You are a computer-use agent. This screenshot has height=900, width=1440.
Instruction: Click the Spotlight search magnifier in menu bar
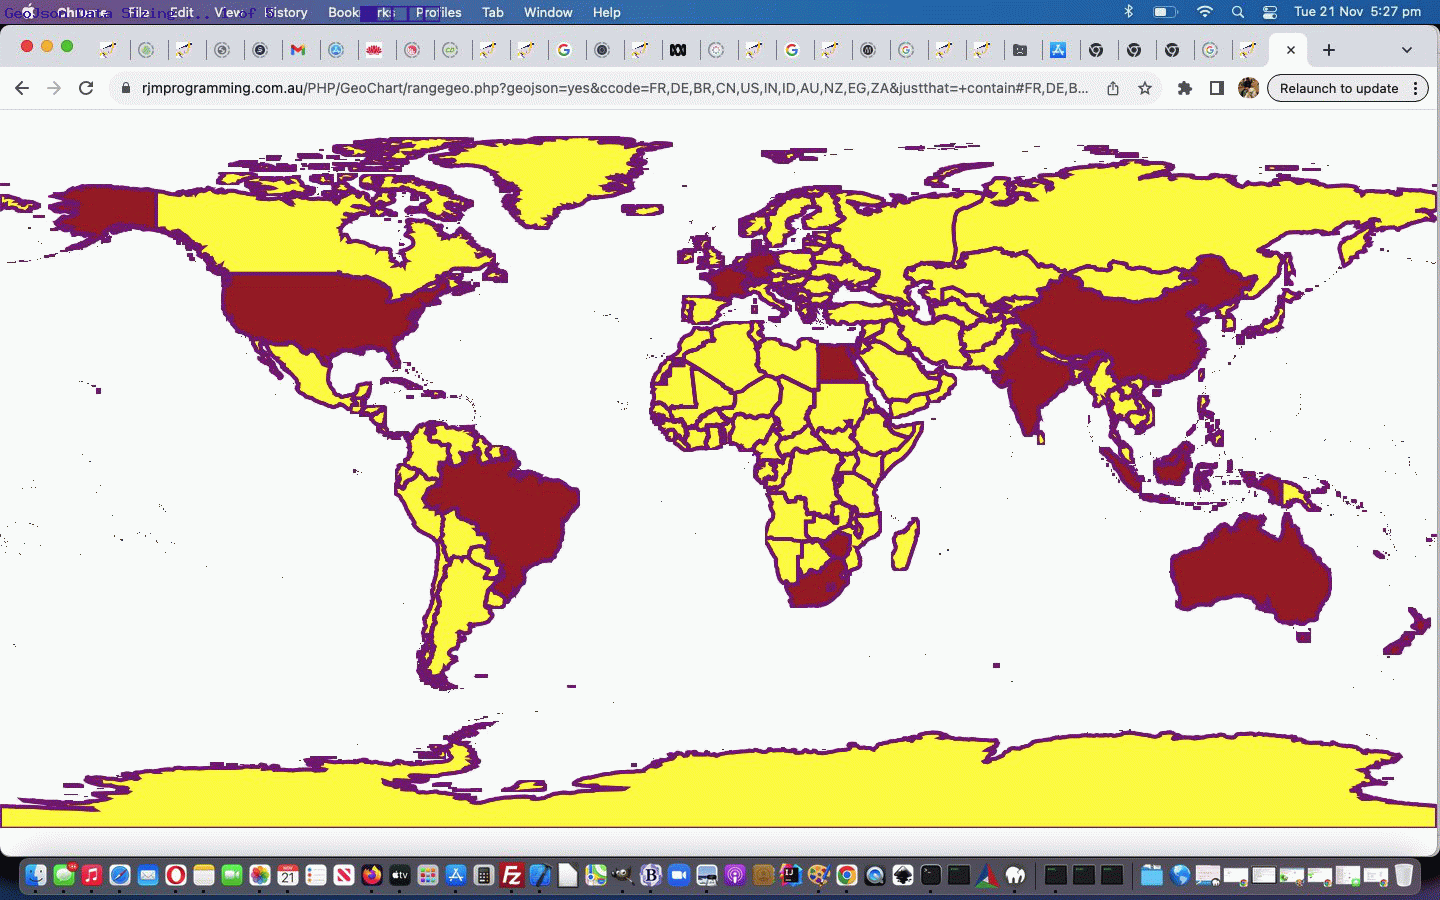click(x=1238, y=12)
